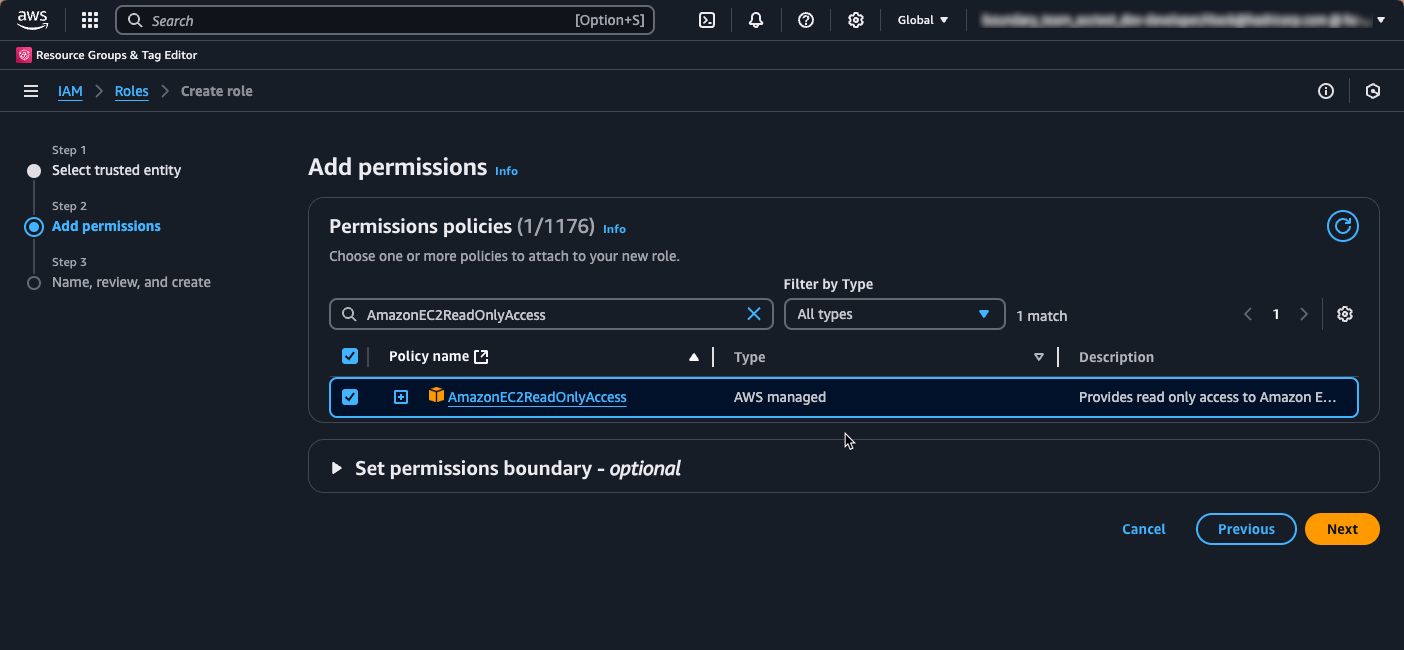Click the Description column header
1404x650 pixels.
click(x=1116, y=357)
